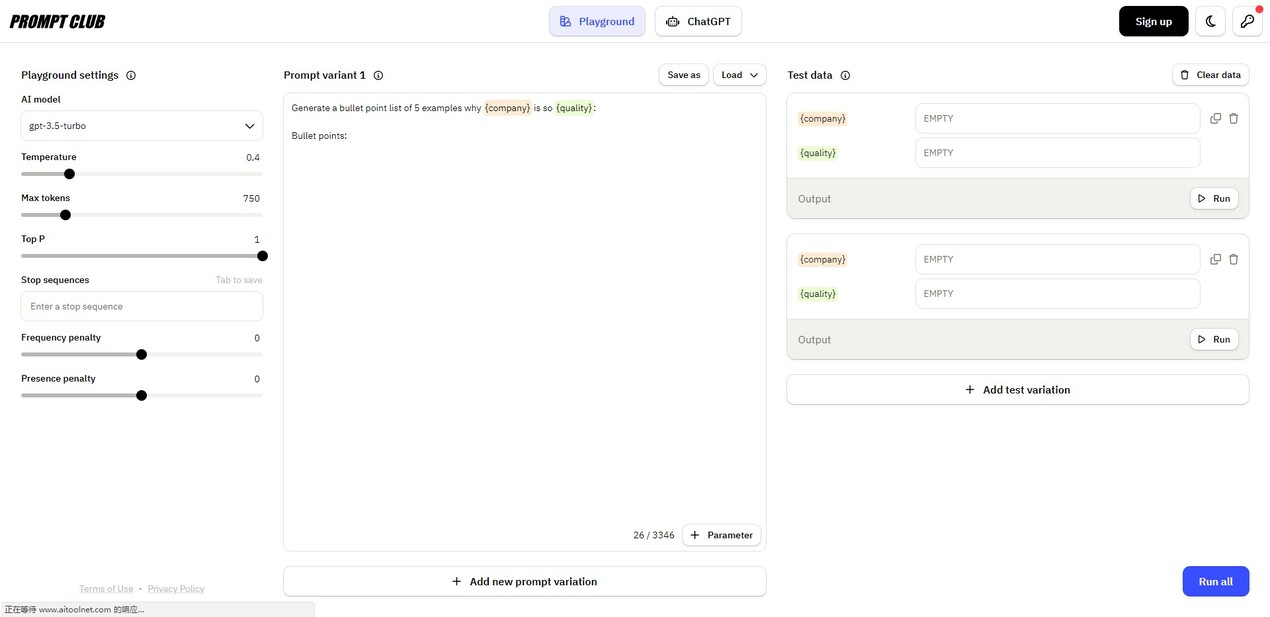Screen dimensions: 1270x617
Task: Delete the second test data variation
Action: tap(1233, 259)
